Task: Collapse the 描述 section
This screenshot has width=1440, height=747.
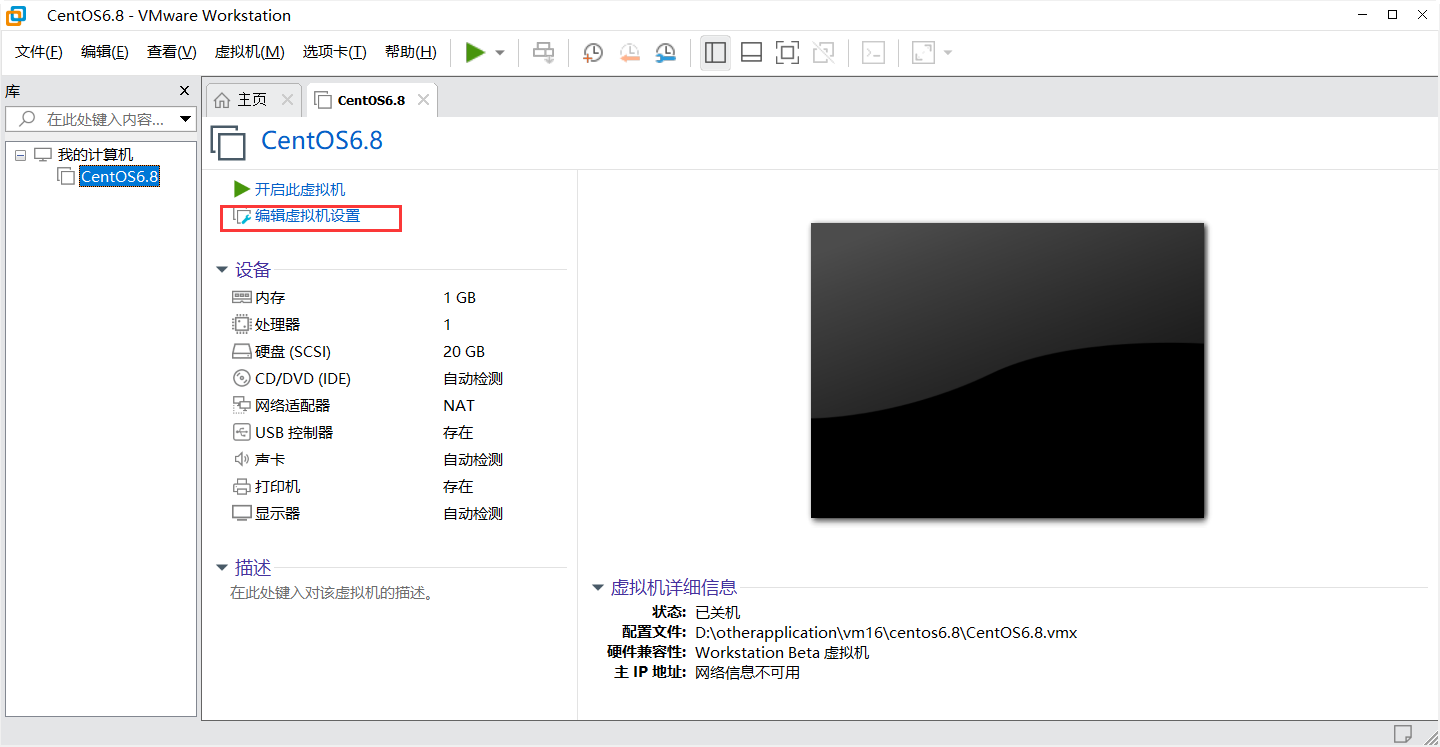Action: coord(222,567)
